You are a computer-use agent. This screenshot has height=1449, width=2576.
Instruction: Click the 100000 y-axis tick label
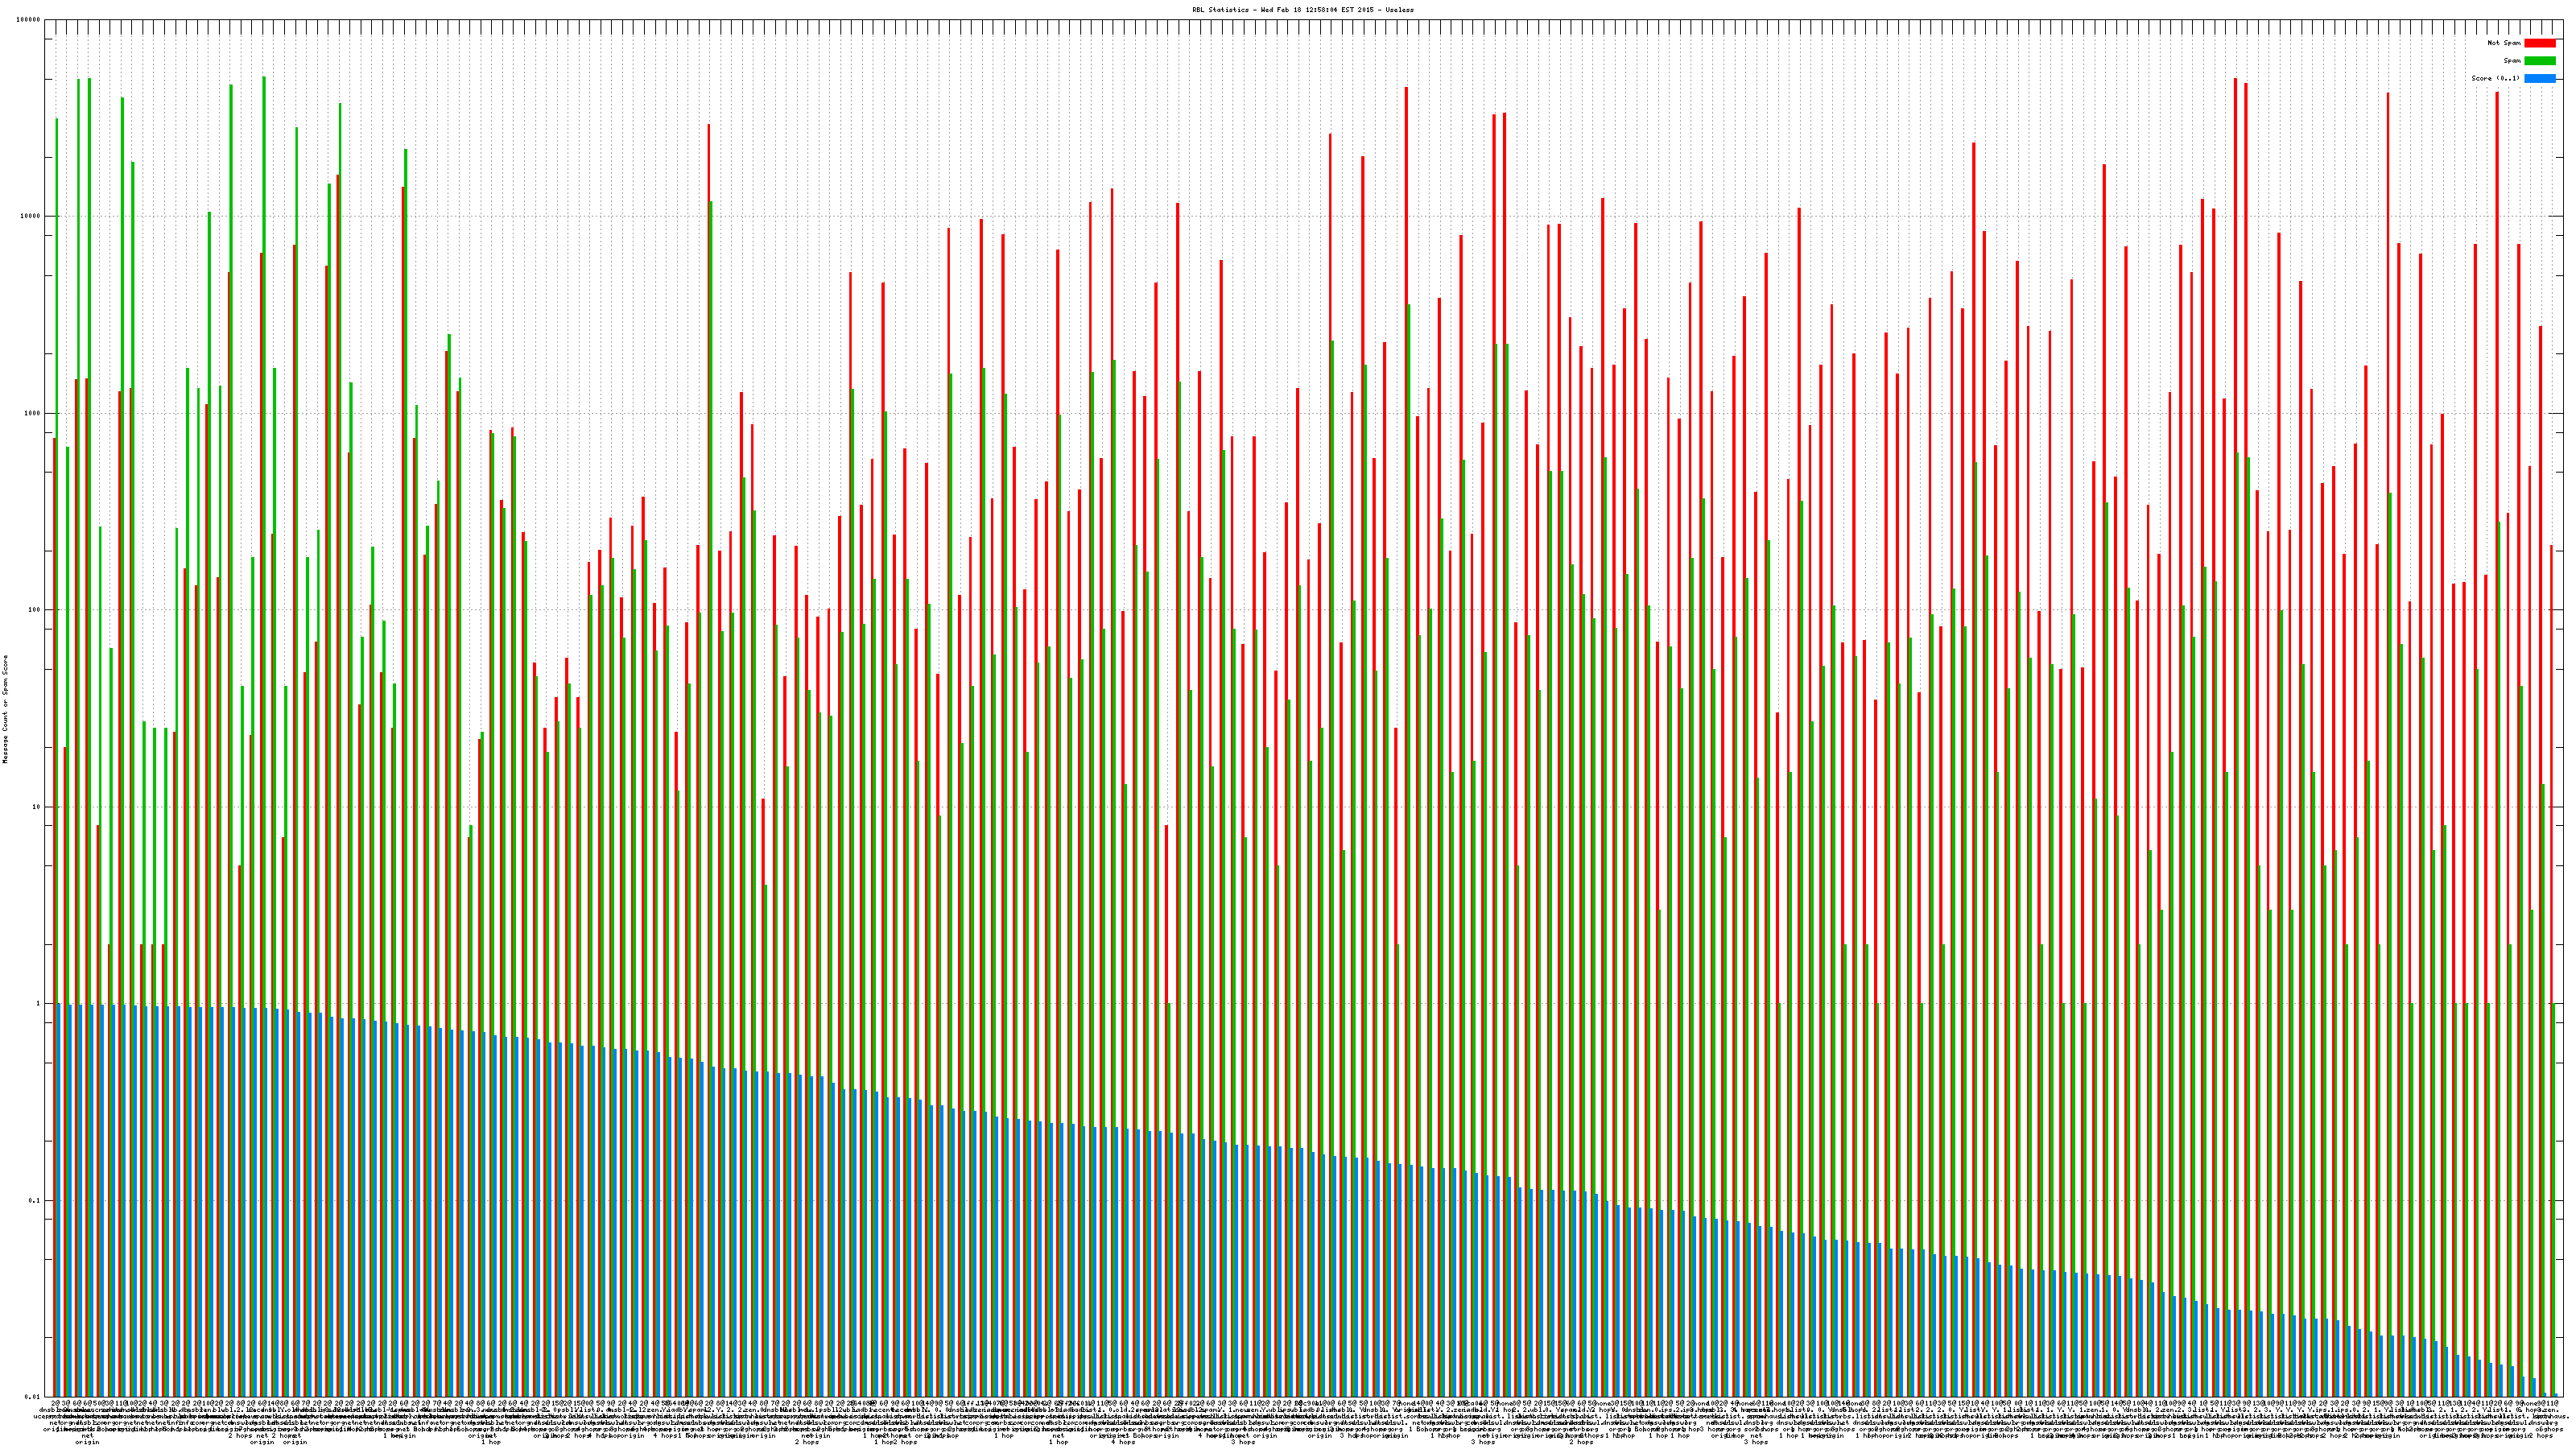coord(29,20)
